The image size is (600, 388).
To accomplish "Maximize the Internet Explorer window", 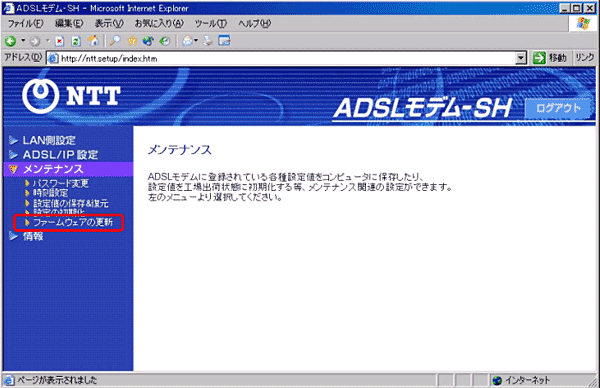I will click(x=577, y=8).
